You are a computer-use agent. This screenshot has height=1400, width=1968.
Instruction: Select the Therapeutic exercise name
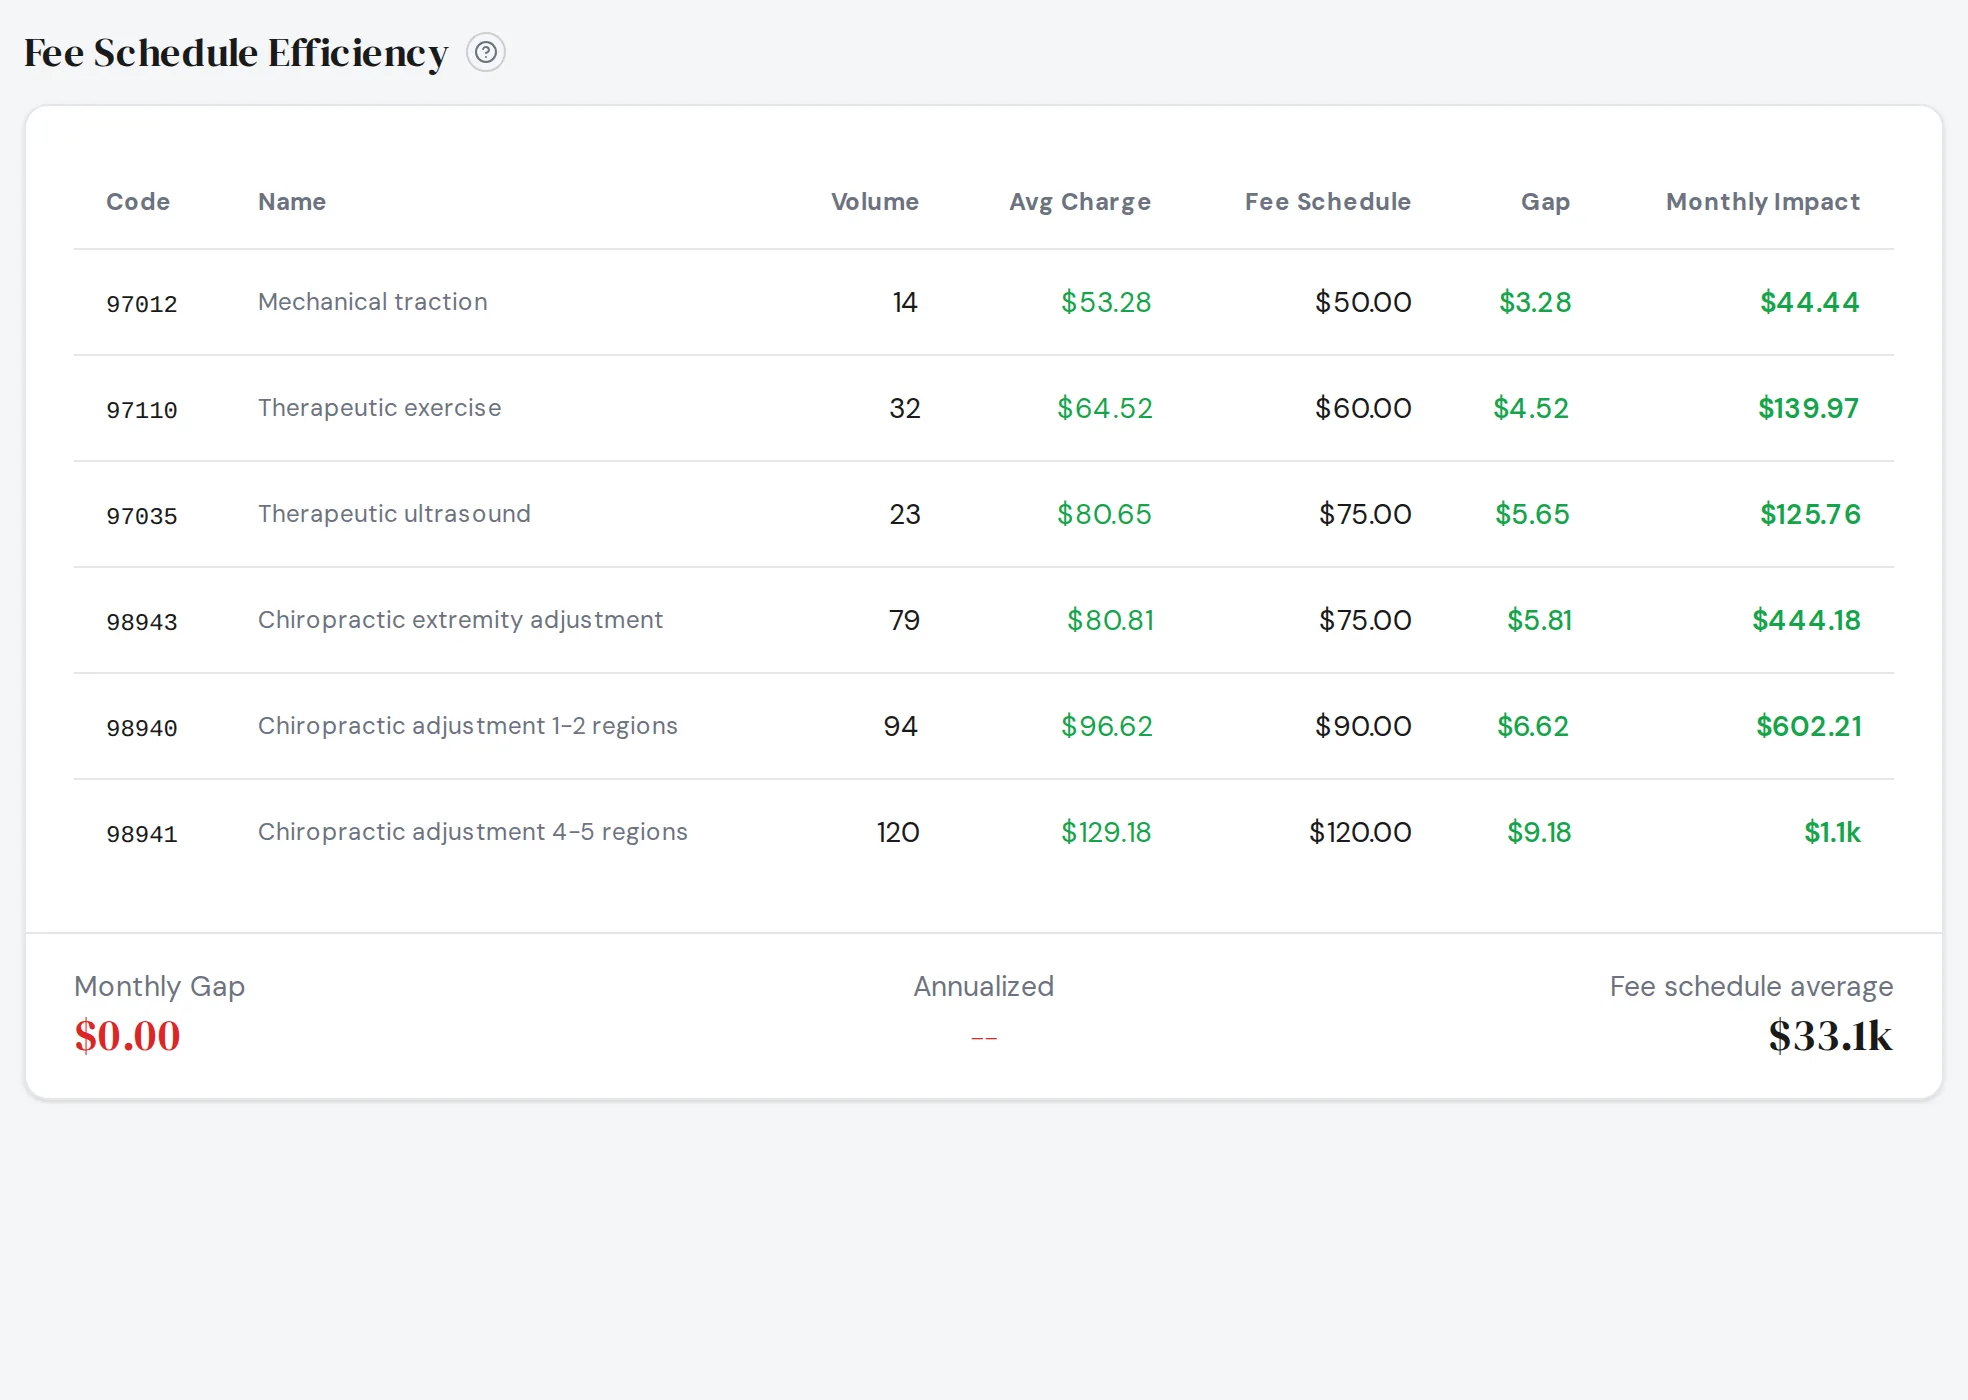point(380,408)
